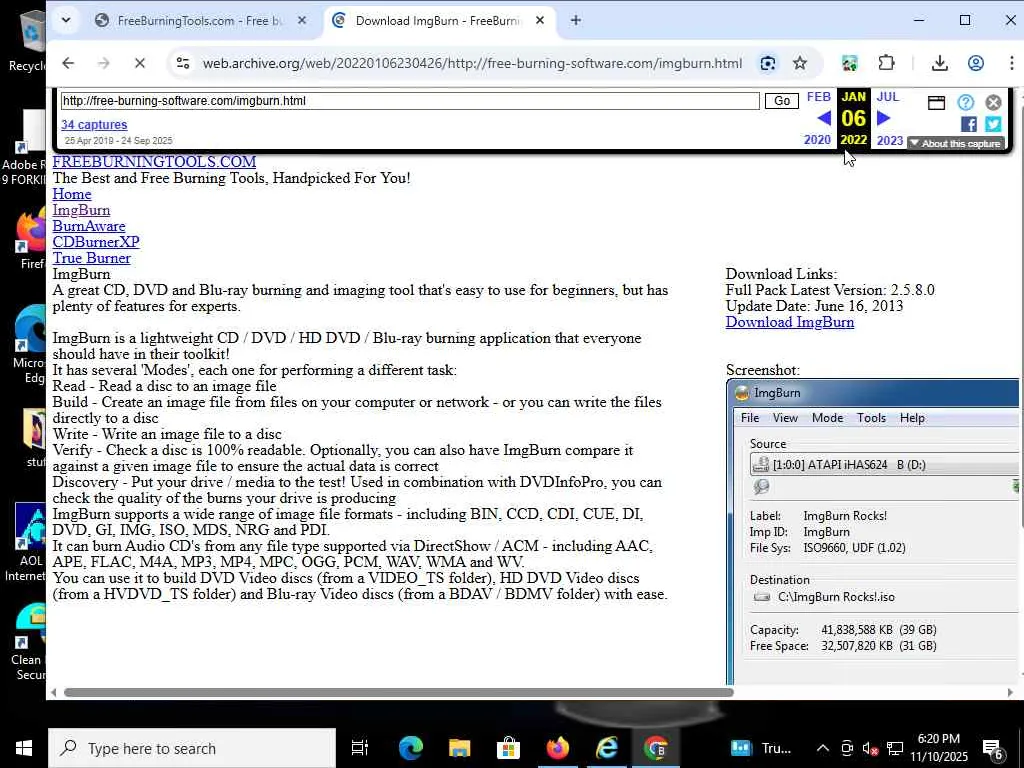Viewport: 1024px width, 768px height.
Task: Open the True Burner navigation link
Action: point(91,258)
